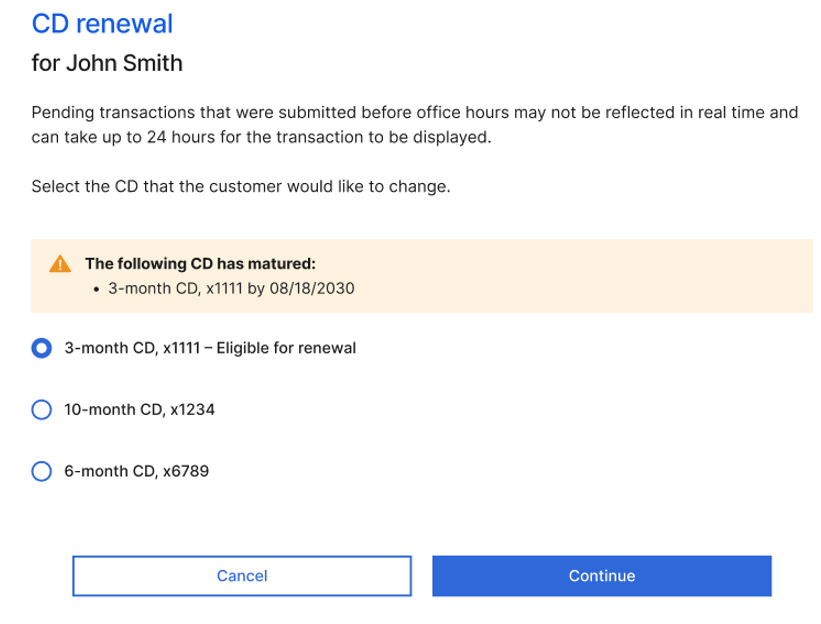Pick the 6-month CD x6789 radio option
This screenshot has height=624, width=821.
41,471
